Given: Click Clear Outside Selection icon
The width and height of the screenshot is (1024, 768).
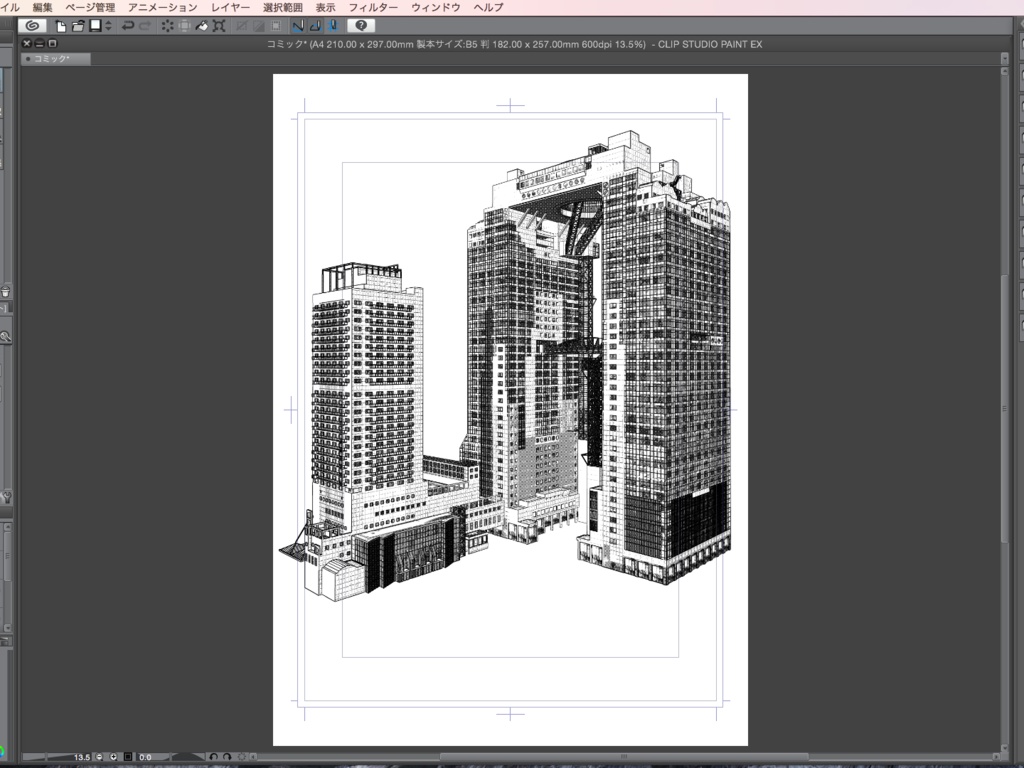Looking at the screenshot, I should 185,25.
